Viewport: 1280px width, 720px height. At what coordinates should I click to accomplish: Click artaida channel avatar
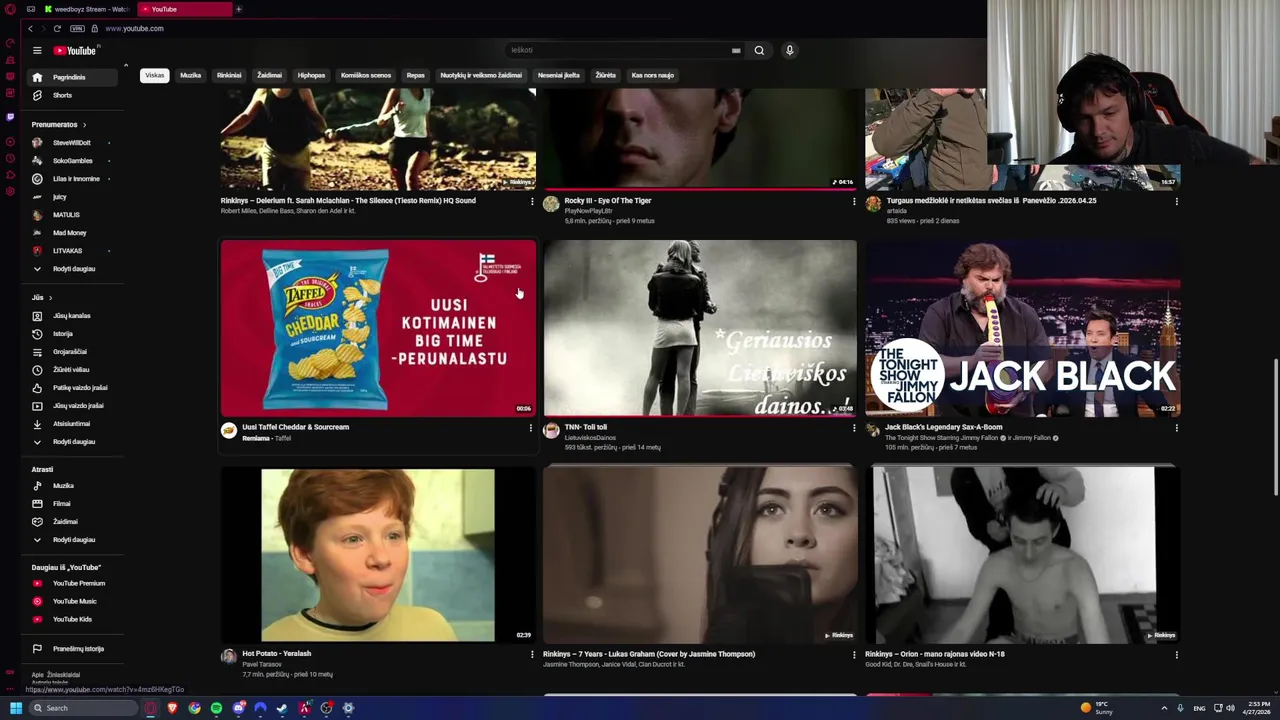click(873, 204)
